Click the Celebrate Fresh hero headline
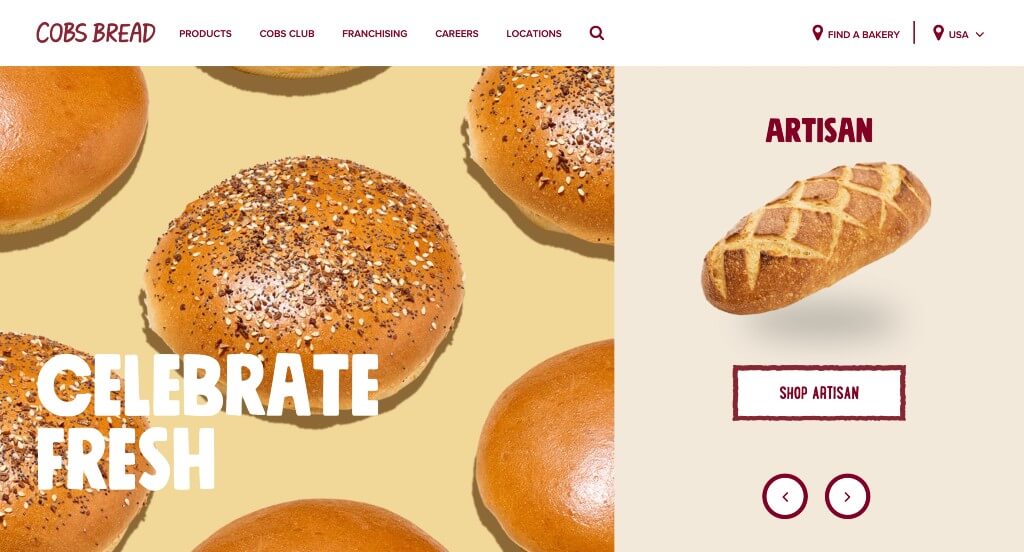 pos(208,422)
